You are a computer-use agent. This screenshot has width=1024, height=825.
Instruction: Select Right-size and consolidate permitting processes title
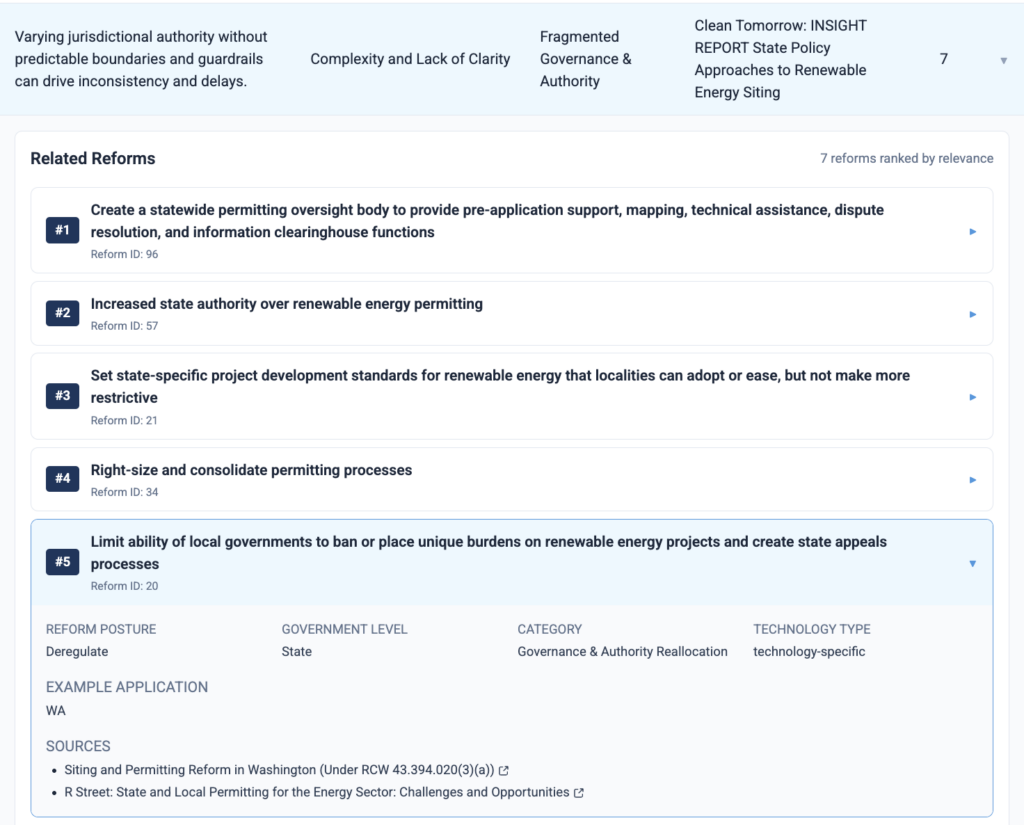[x=251, y=470]
